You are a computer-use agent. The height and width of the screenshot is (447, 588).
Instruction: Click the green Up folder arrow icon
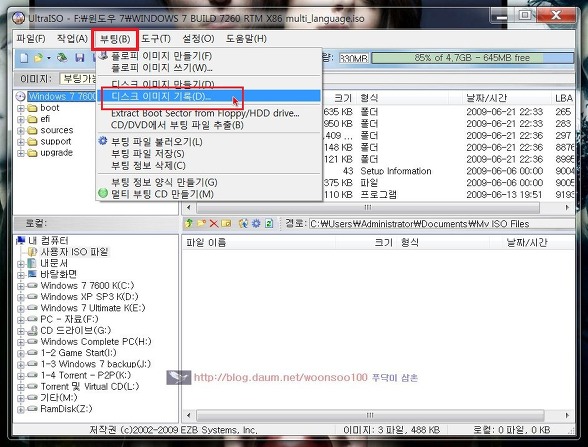[x=189, y=224]
